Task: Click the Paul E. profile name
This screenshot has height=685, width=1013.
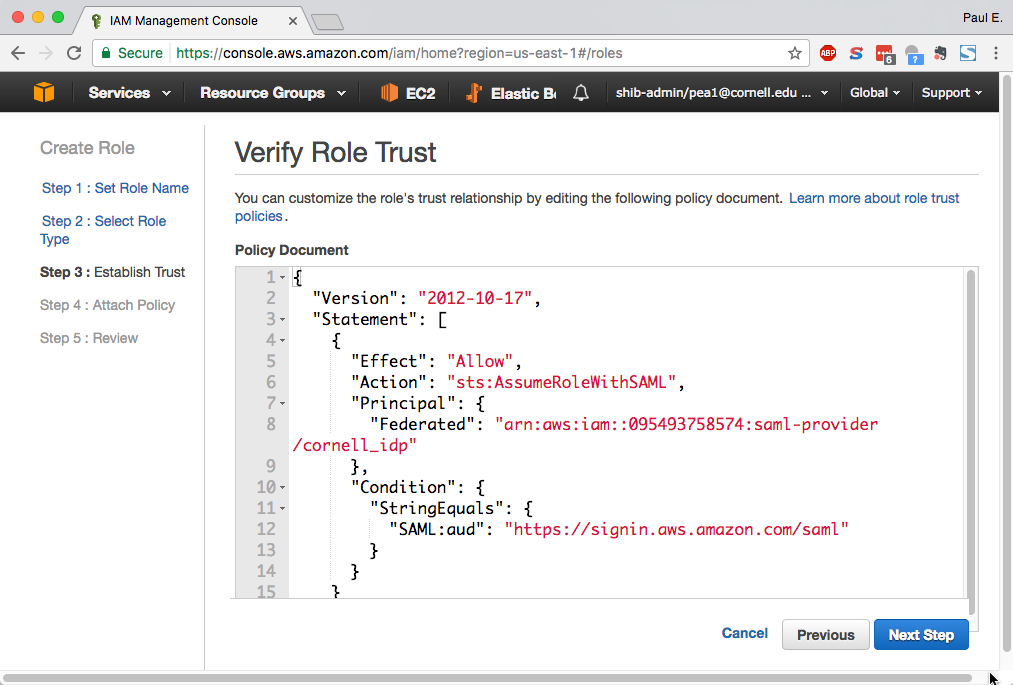Action: (x=982, y=17)
